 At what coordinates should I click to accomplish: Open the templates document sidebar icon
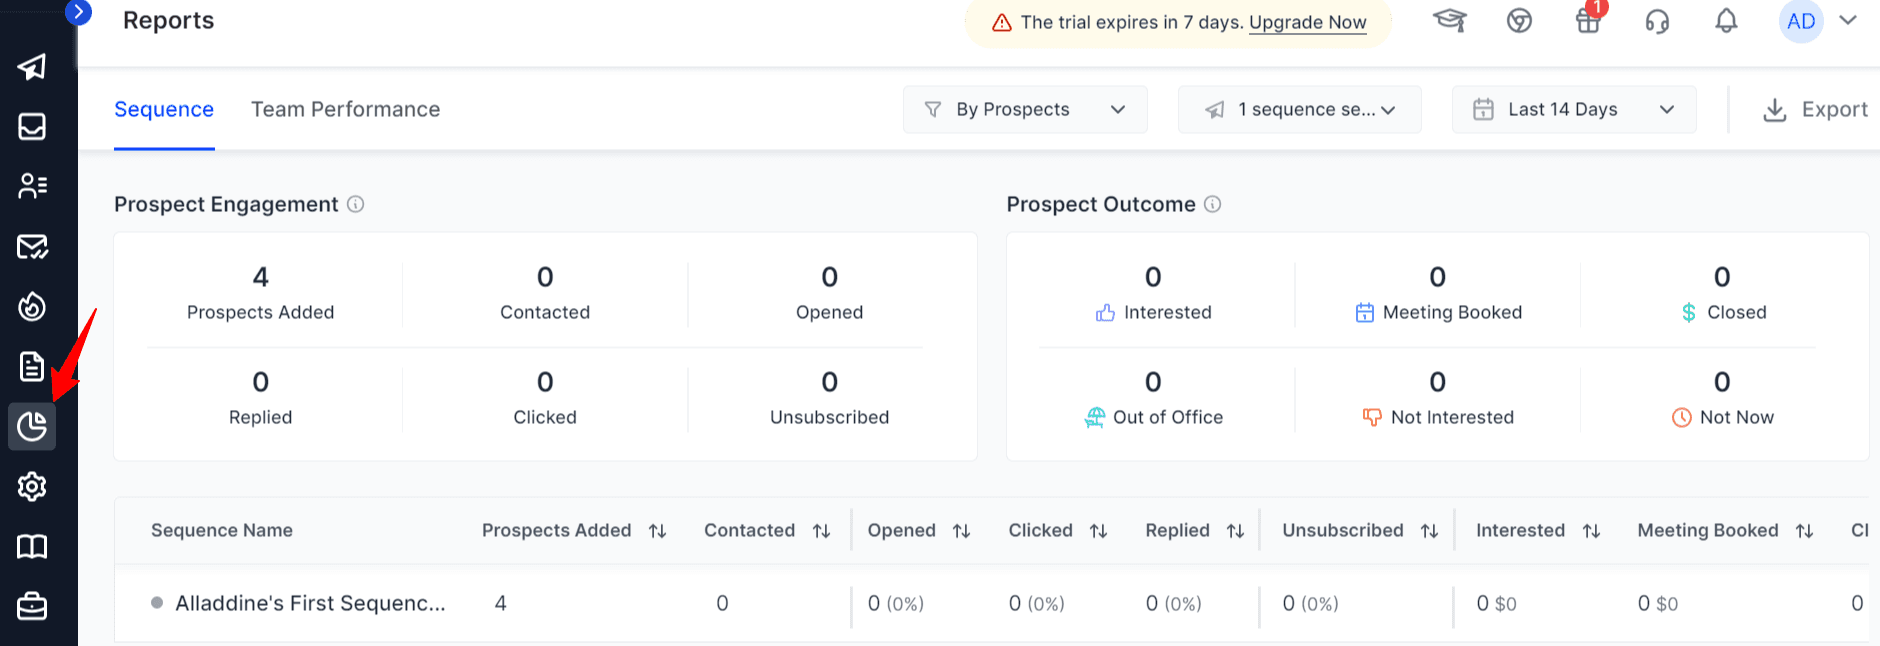[x=32, y=366]
